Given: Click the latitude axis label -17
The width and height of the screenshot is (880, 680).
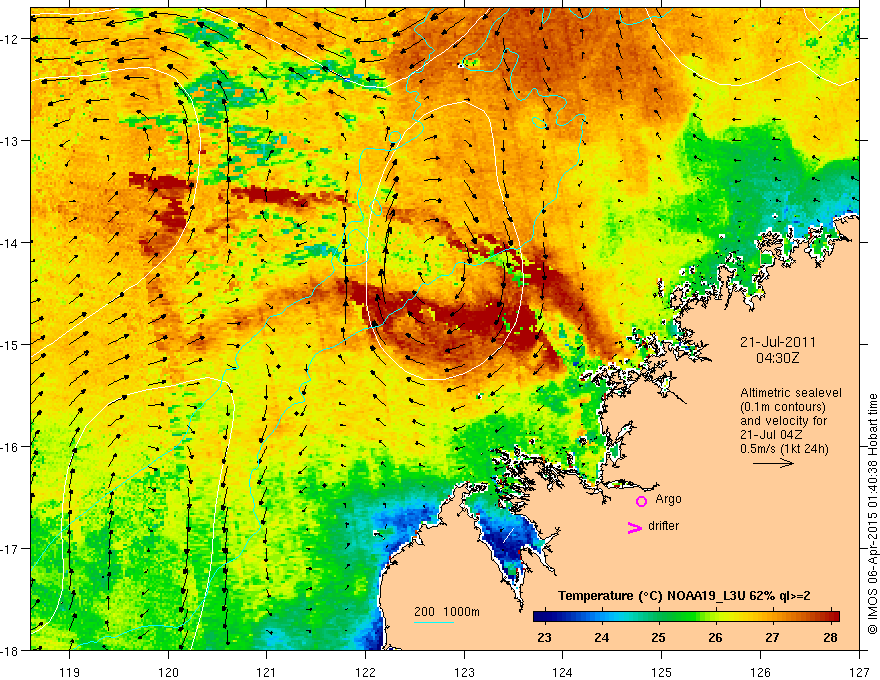Looking at the screenshot, I should click(10, 548).
